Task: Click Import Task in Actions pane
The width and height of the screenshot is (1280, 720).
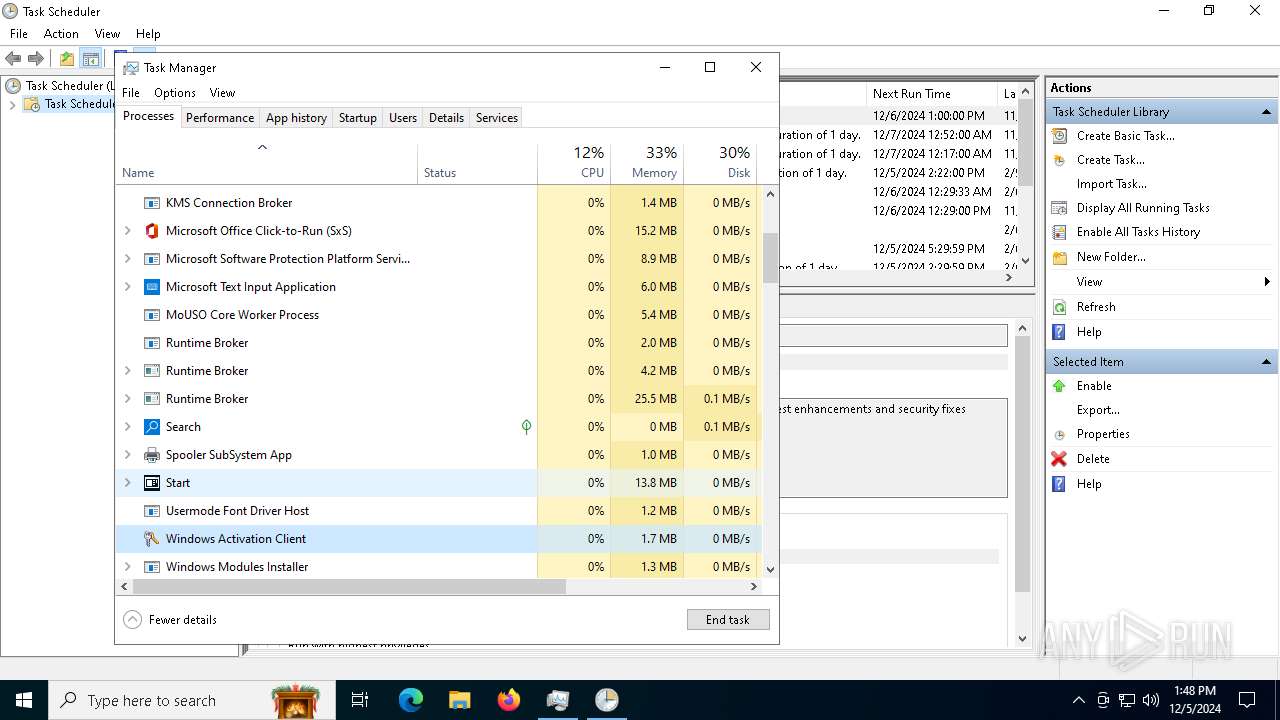Action: coord(1111,184)
